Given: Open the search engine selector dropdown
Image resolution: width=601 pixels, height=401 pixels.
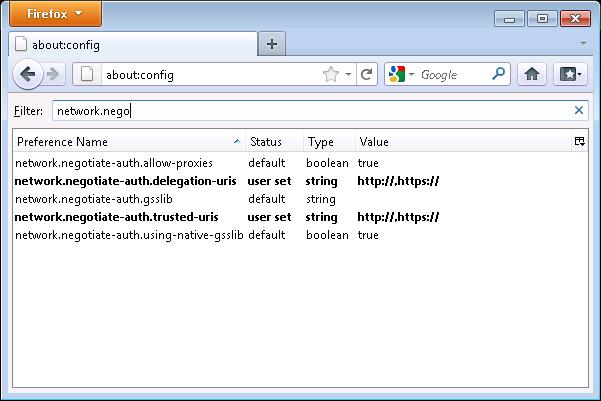Looking at the screenshot, I should click(401, 74).
